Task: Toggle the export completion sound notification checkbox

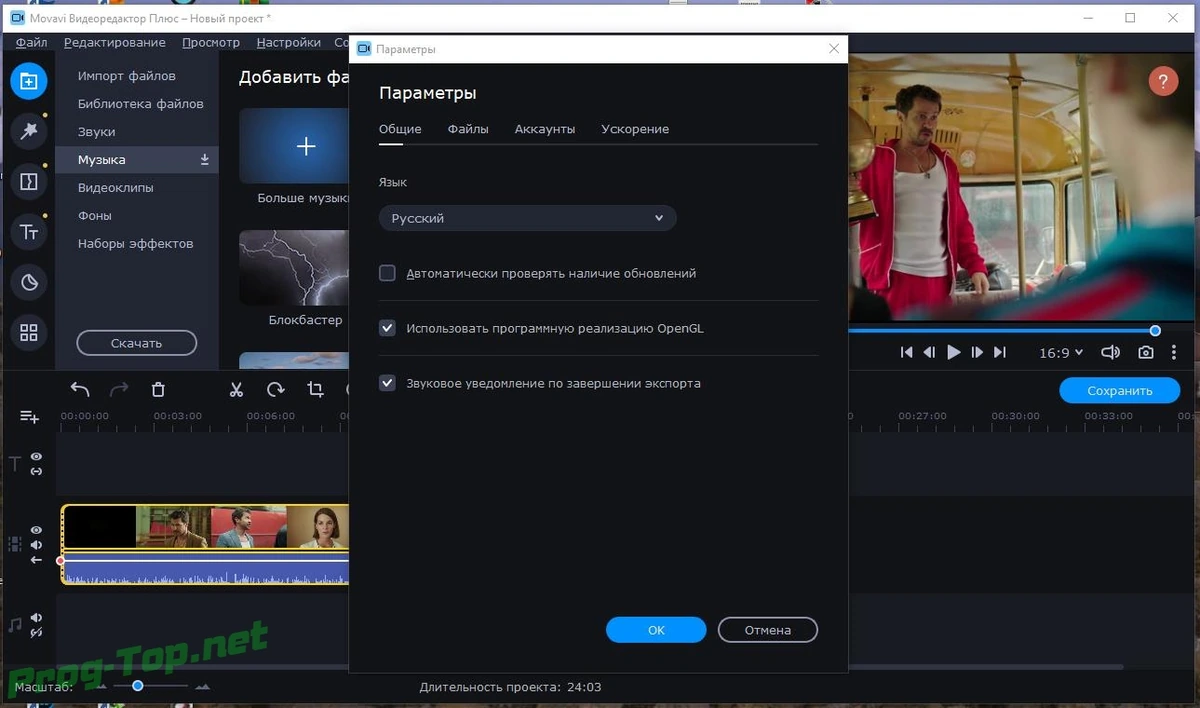Action: pyautogui.click(x=387, y=383)
